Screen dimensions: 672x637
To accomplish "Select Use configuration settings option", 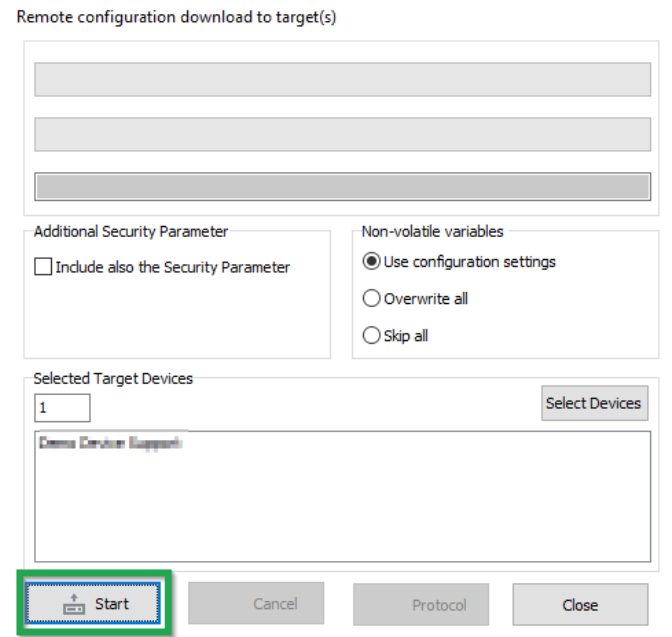I will [x=372, y=262].
